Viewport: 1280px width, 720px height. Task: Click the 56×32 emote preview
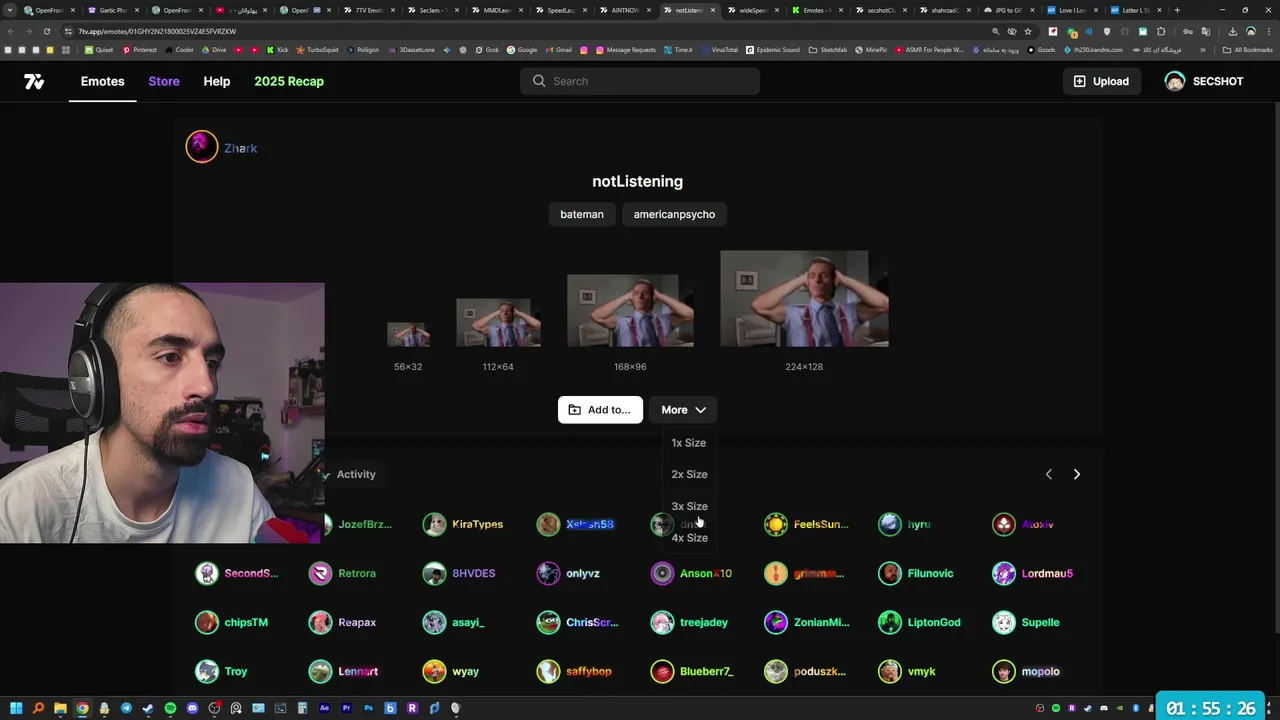coord(408,334)
